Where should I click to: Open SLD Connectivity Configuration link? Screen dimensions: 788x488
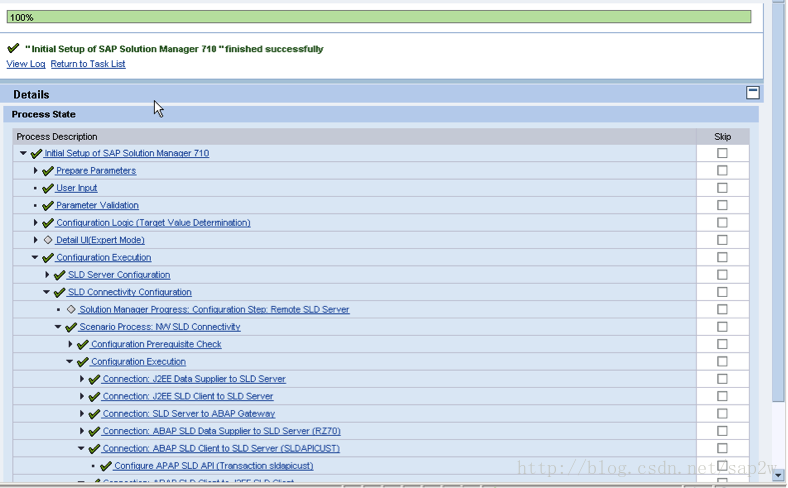click(x=130, y=291)
